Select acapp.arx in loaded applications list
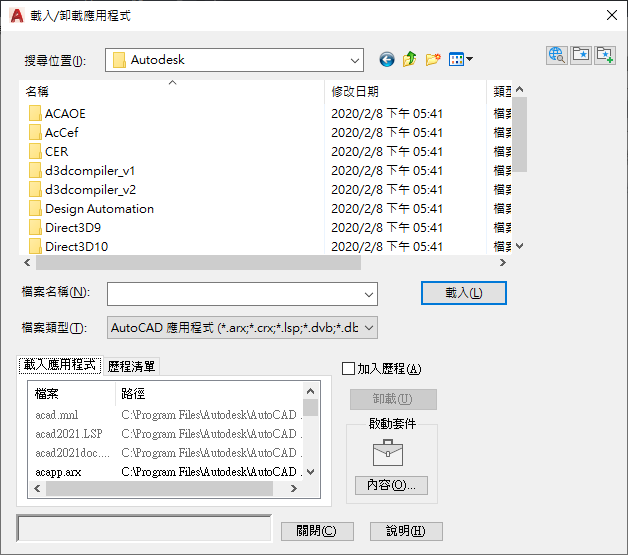Image resolution: width=628 pixels, height=555 pixels. (x=58, y=472)
